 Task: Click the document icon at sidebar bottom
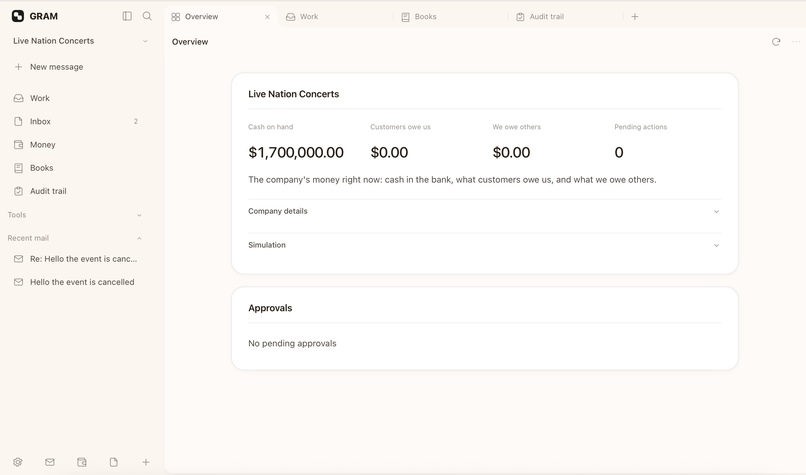pos(114,462)
